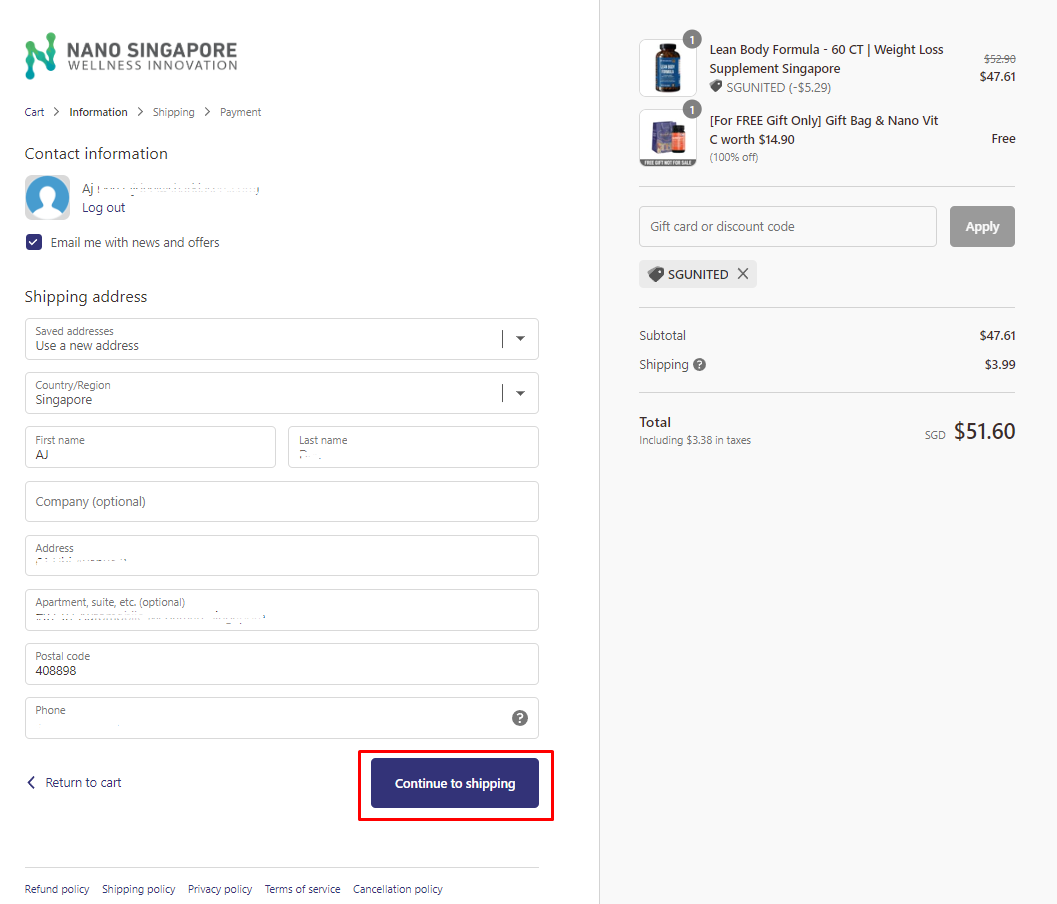Focus the First name field
The image size is (1057, 904).
coord(150,447)
